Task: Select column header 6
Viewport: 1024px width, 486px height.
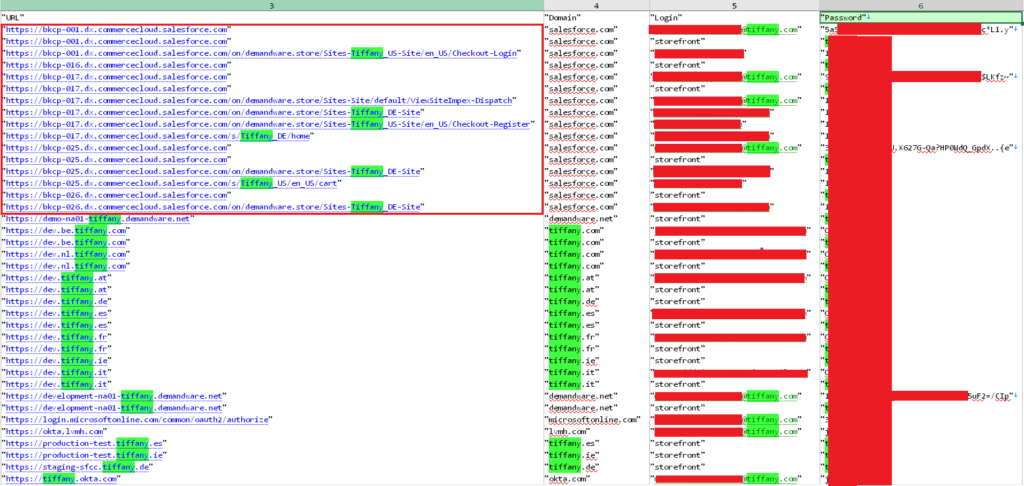Action: click(921, 5)
